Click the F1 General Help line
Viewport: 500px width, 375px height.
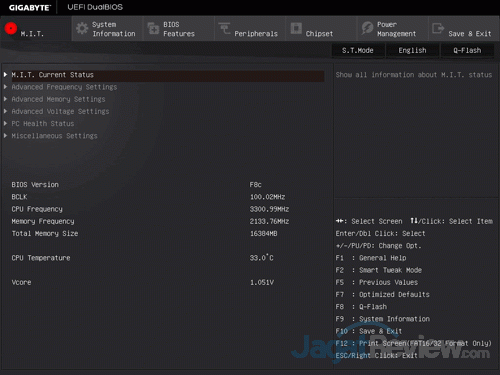click(x=371, y=258)
